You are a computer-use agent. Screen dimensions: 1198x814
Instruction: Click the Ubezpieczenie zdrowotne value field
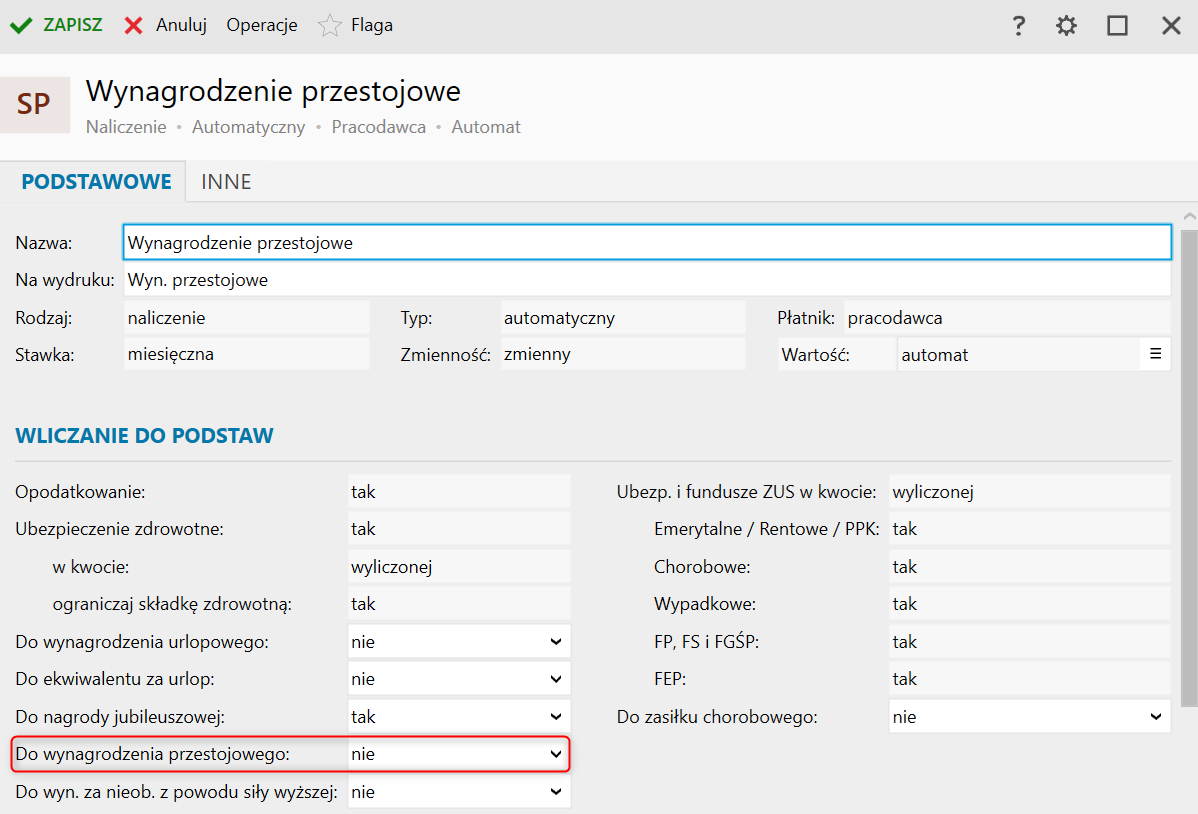pyautogui.click(x=458, y=529)
